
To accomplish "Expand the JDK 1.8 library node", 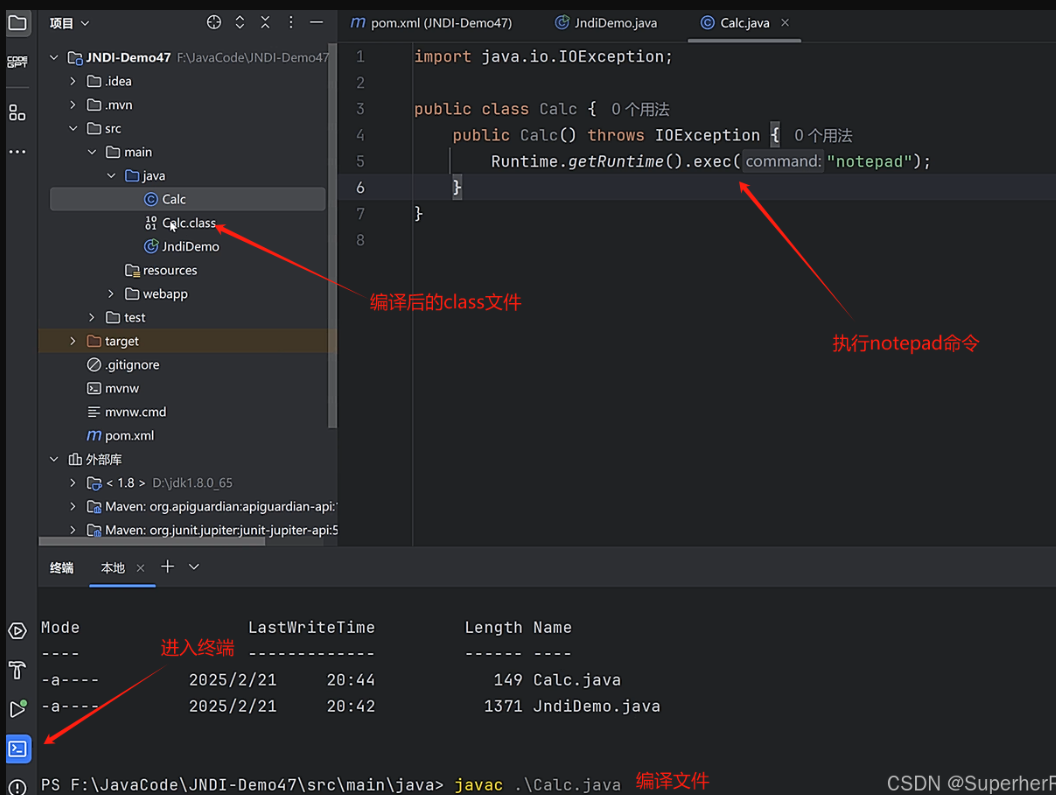I will pyautogui.click(x=73, y=483).
